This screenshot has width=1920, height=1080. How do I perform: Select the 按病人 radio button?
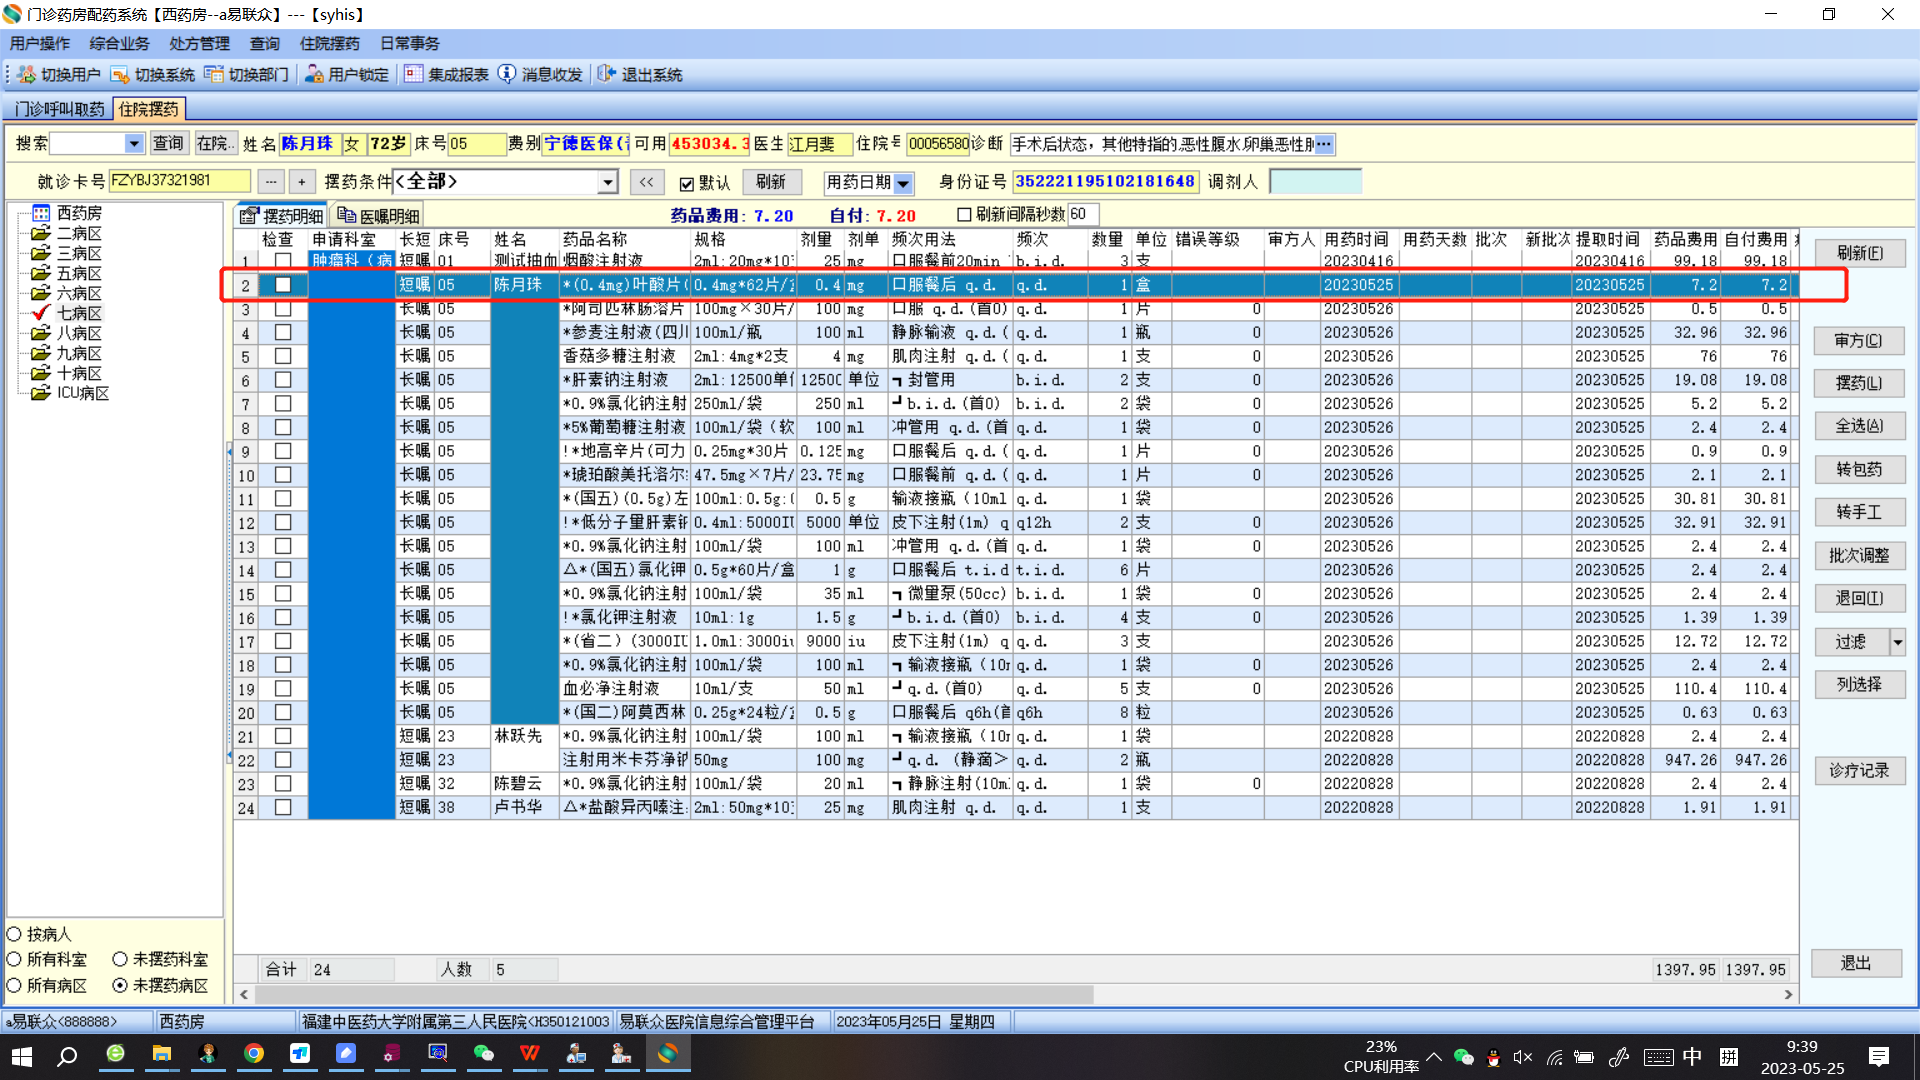coord(15,934)
